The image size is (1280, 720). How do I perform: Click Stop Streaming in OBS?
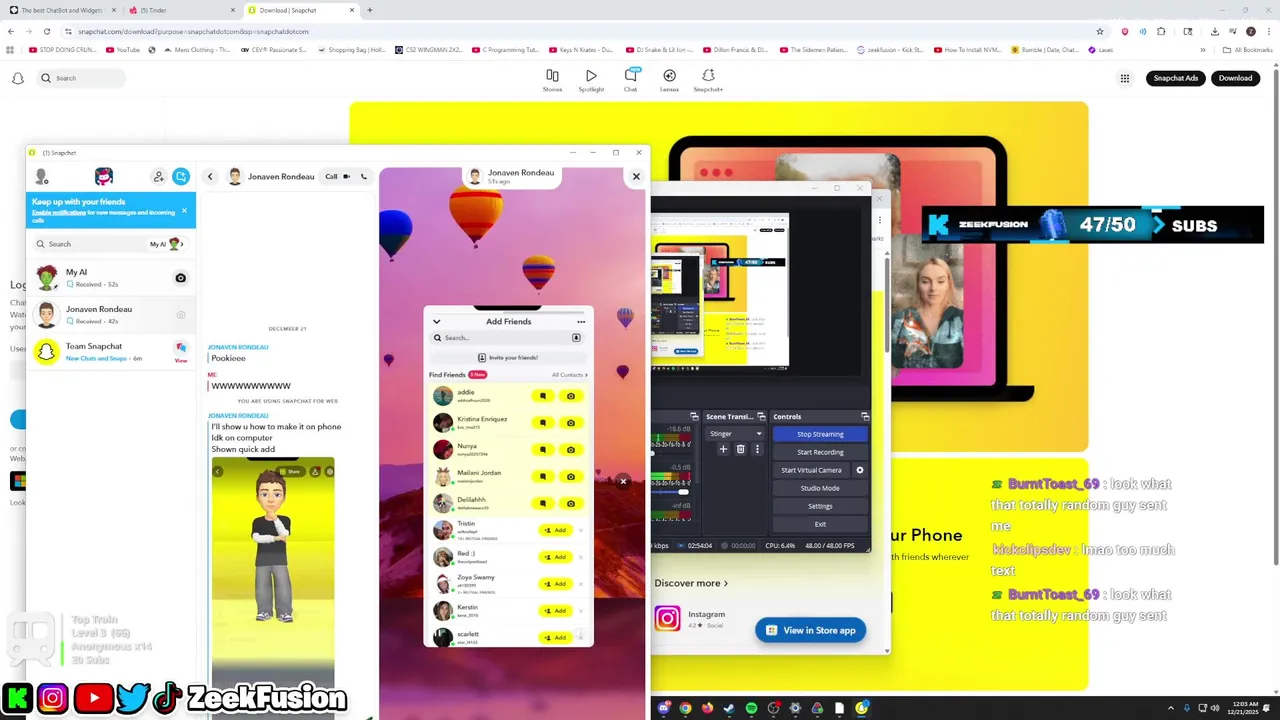coord(820,434)
